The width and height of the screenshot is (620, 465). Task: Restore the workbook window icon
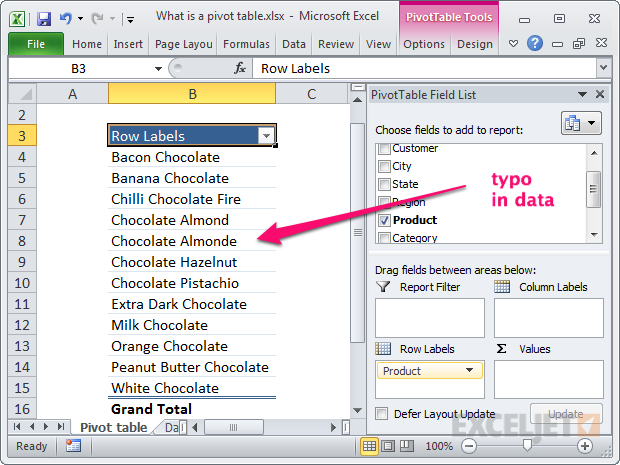coord(579,43)
